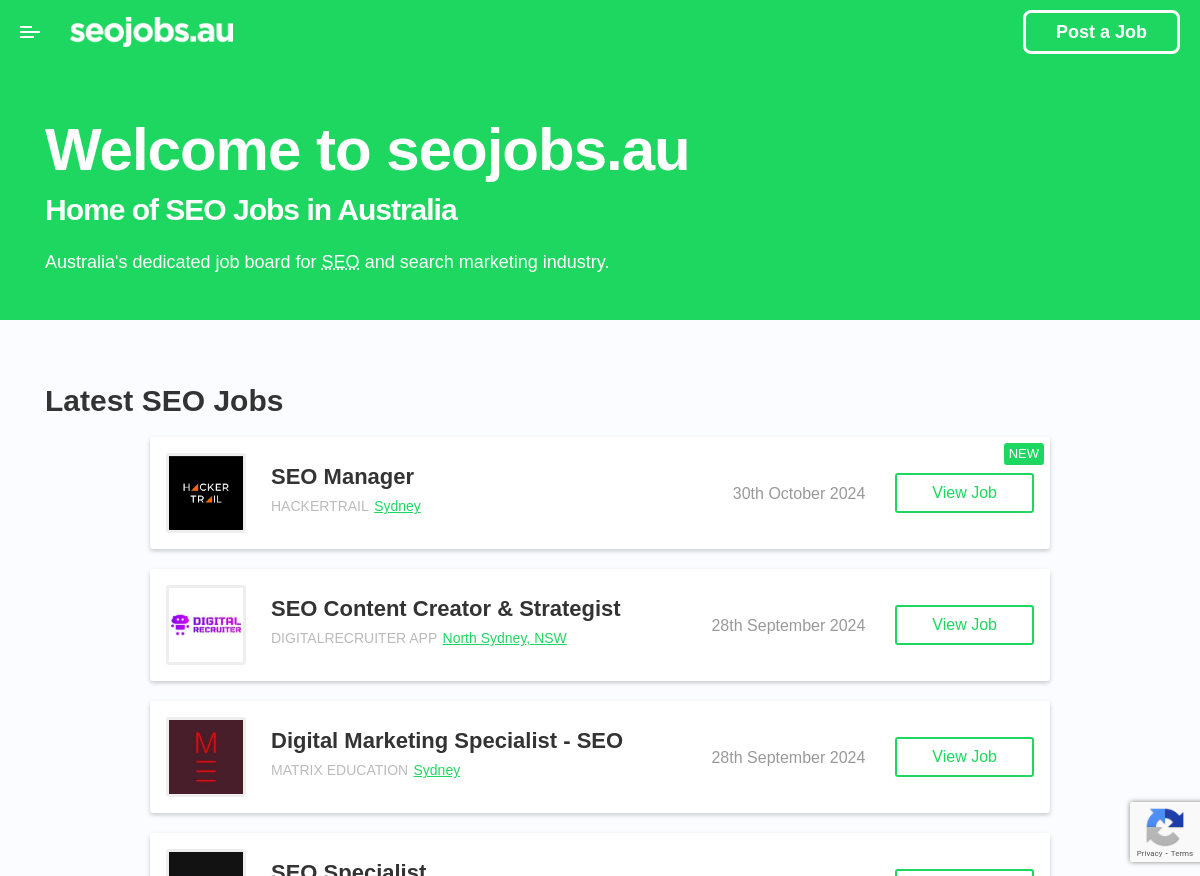
Task: Click the seojobs.au logo
Action: point(152,32)
